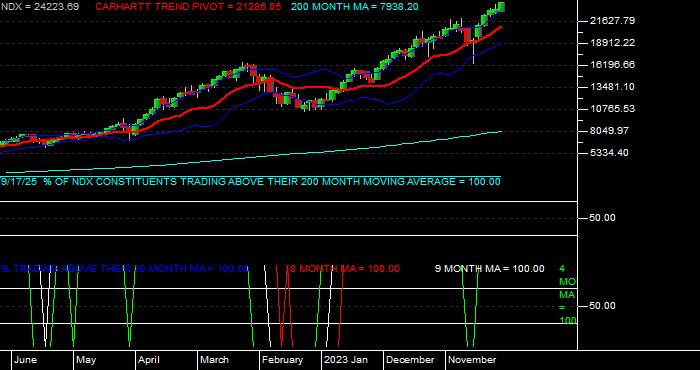
Task: Select the June marker on the time axis
Action: [25, 360]
